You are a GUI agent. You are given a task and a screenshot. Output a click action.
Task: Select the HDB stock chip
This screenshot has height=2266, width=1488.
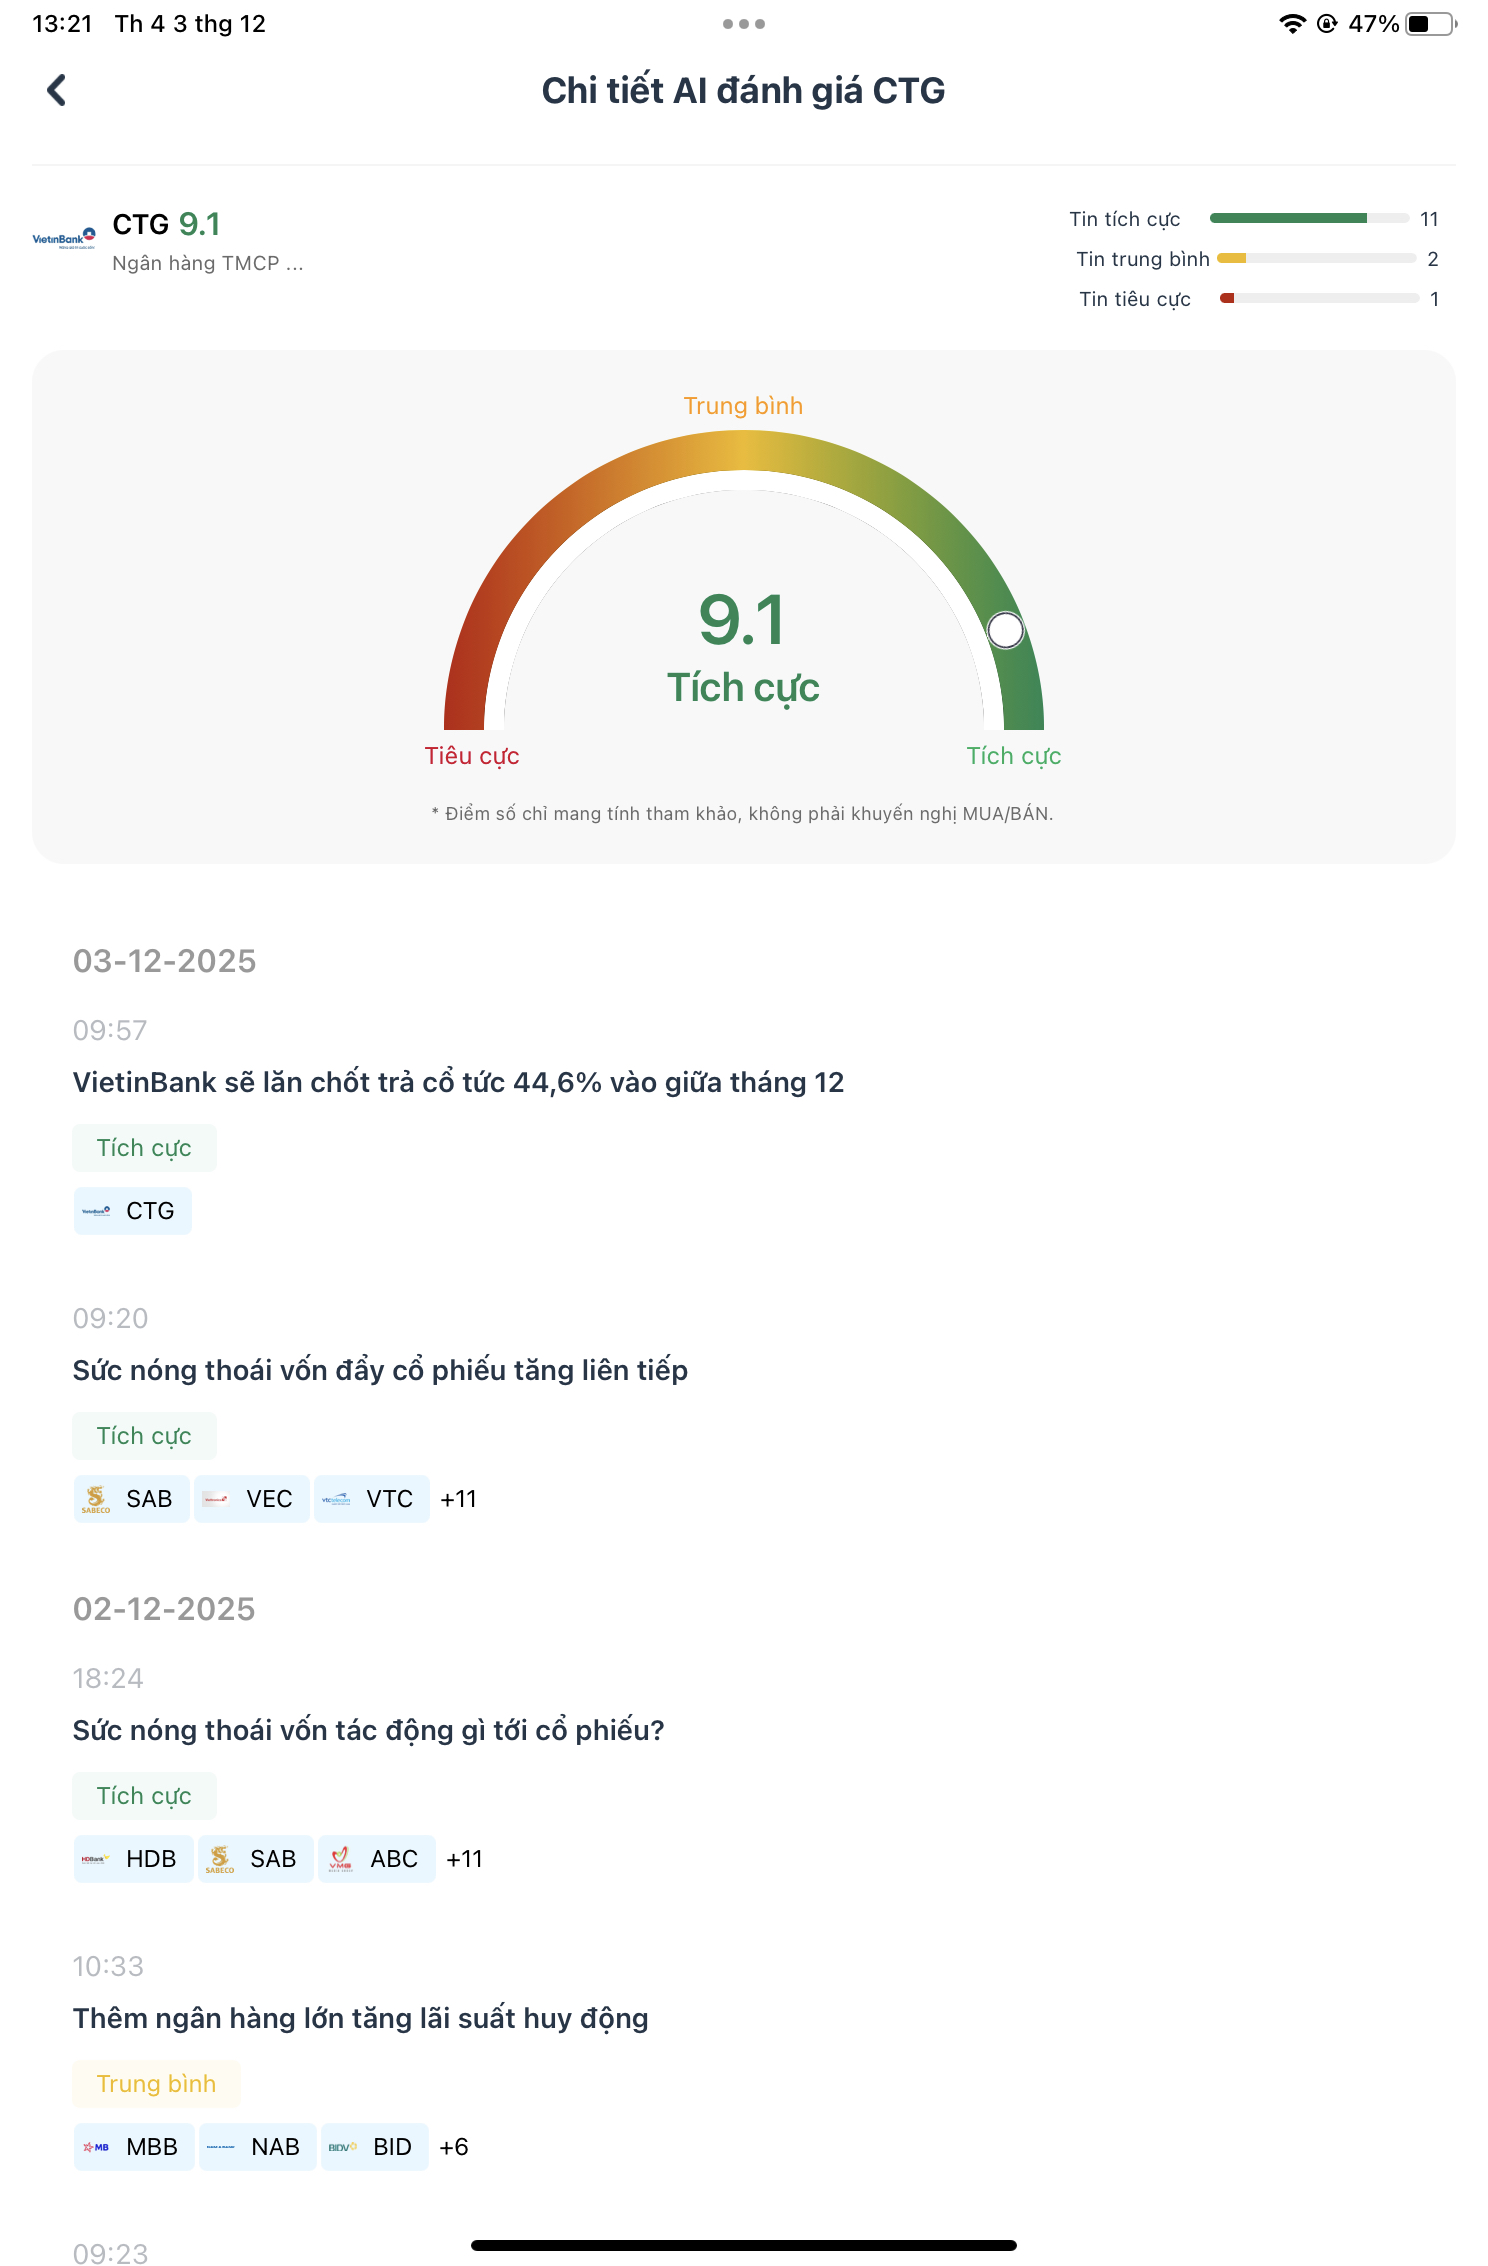pyautogui.click(x=133, y=1859)
